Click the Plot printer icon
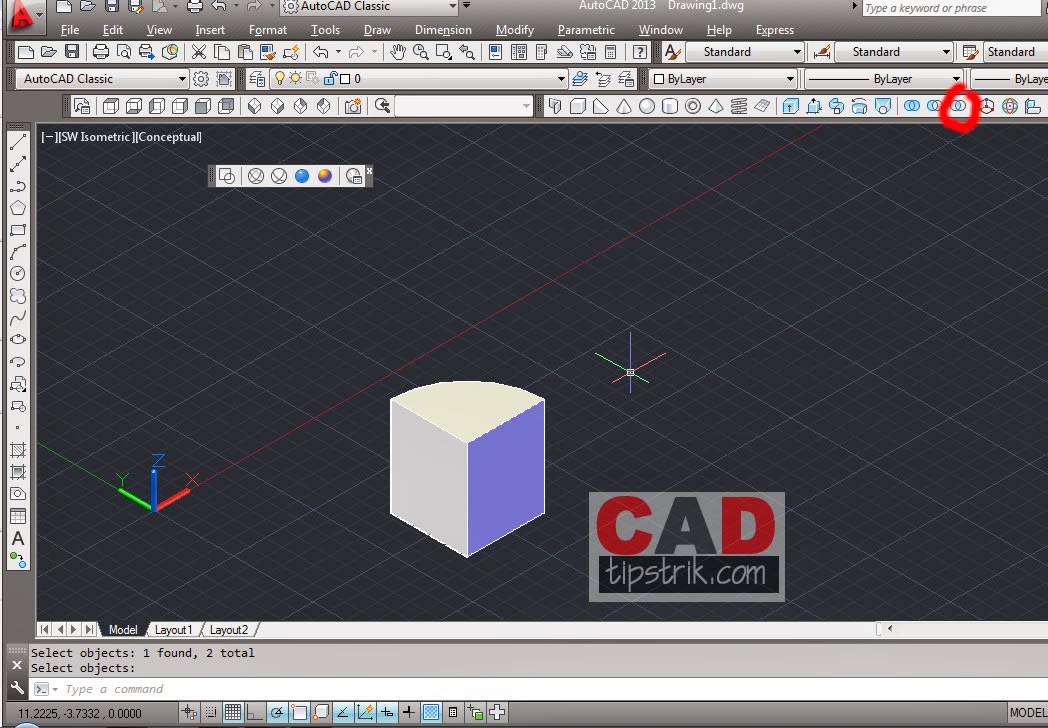The image size is (1048, 728). pos(101,51)
